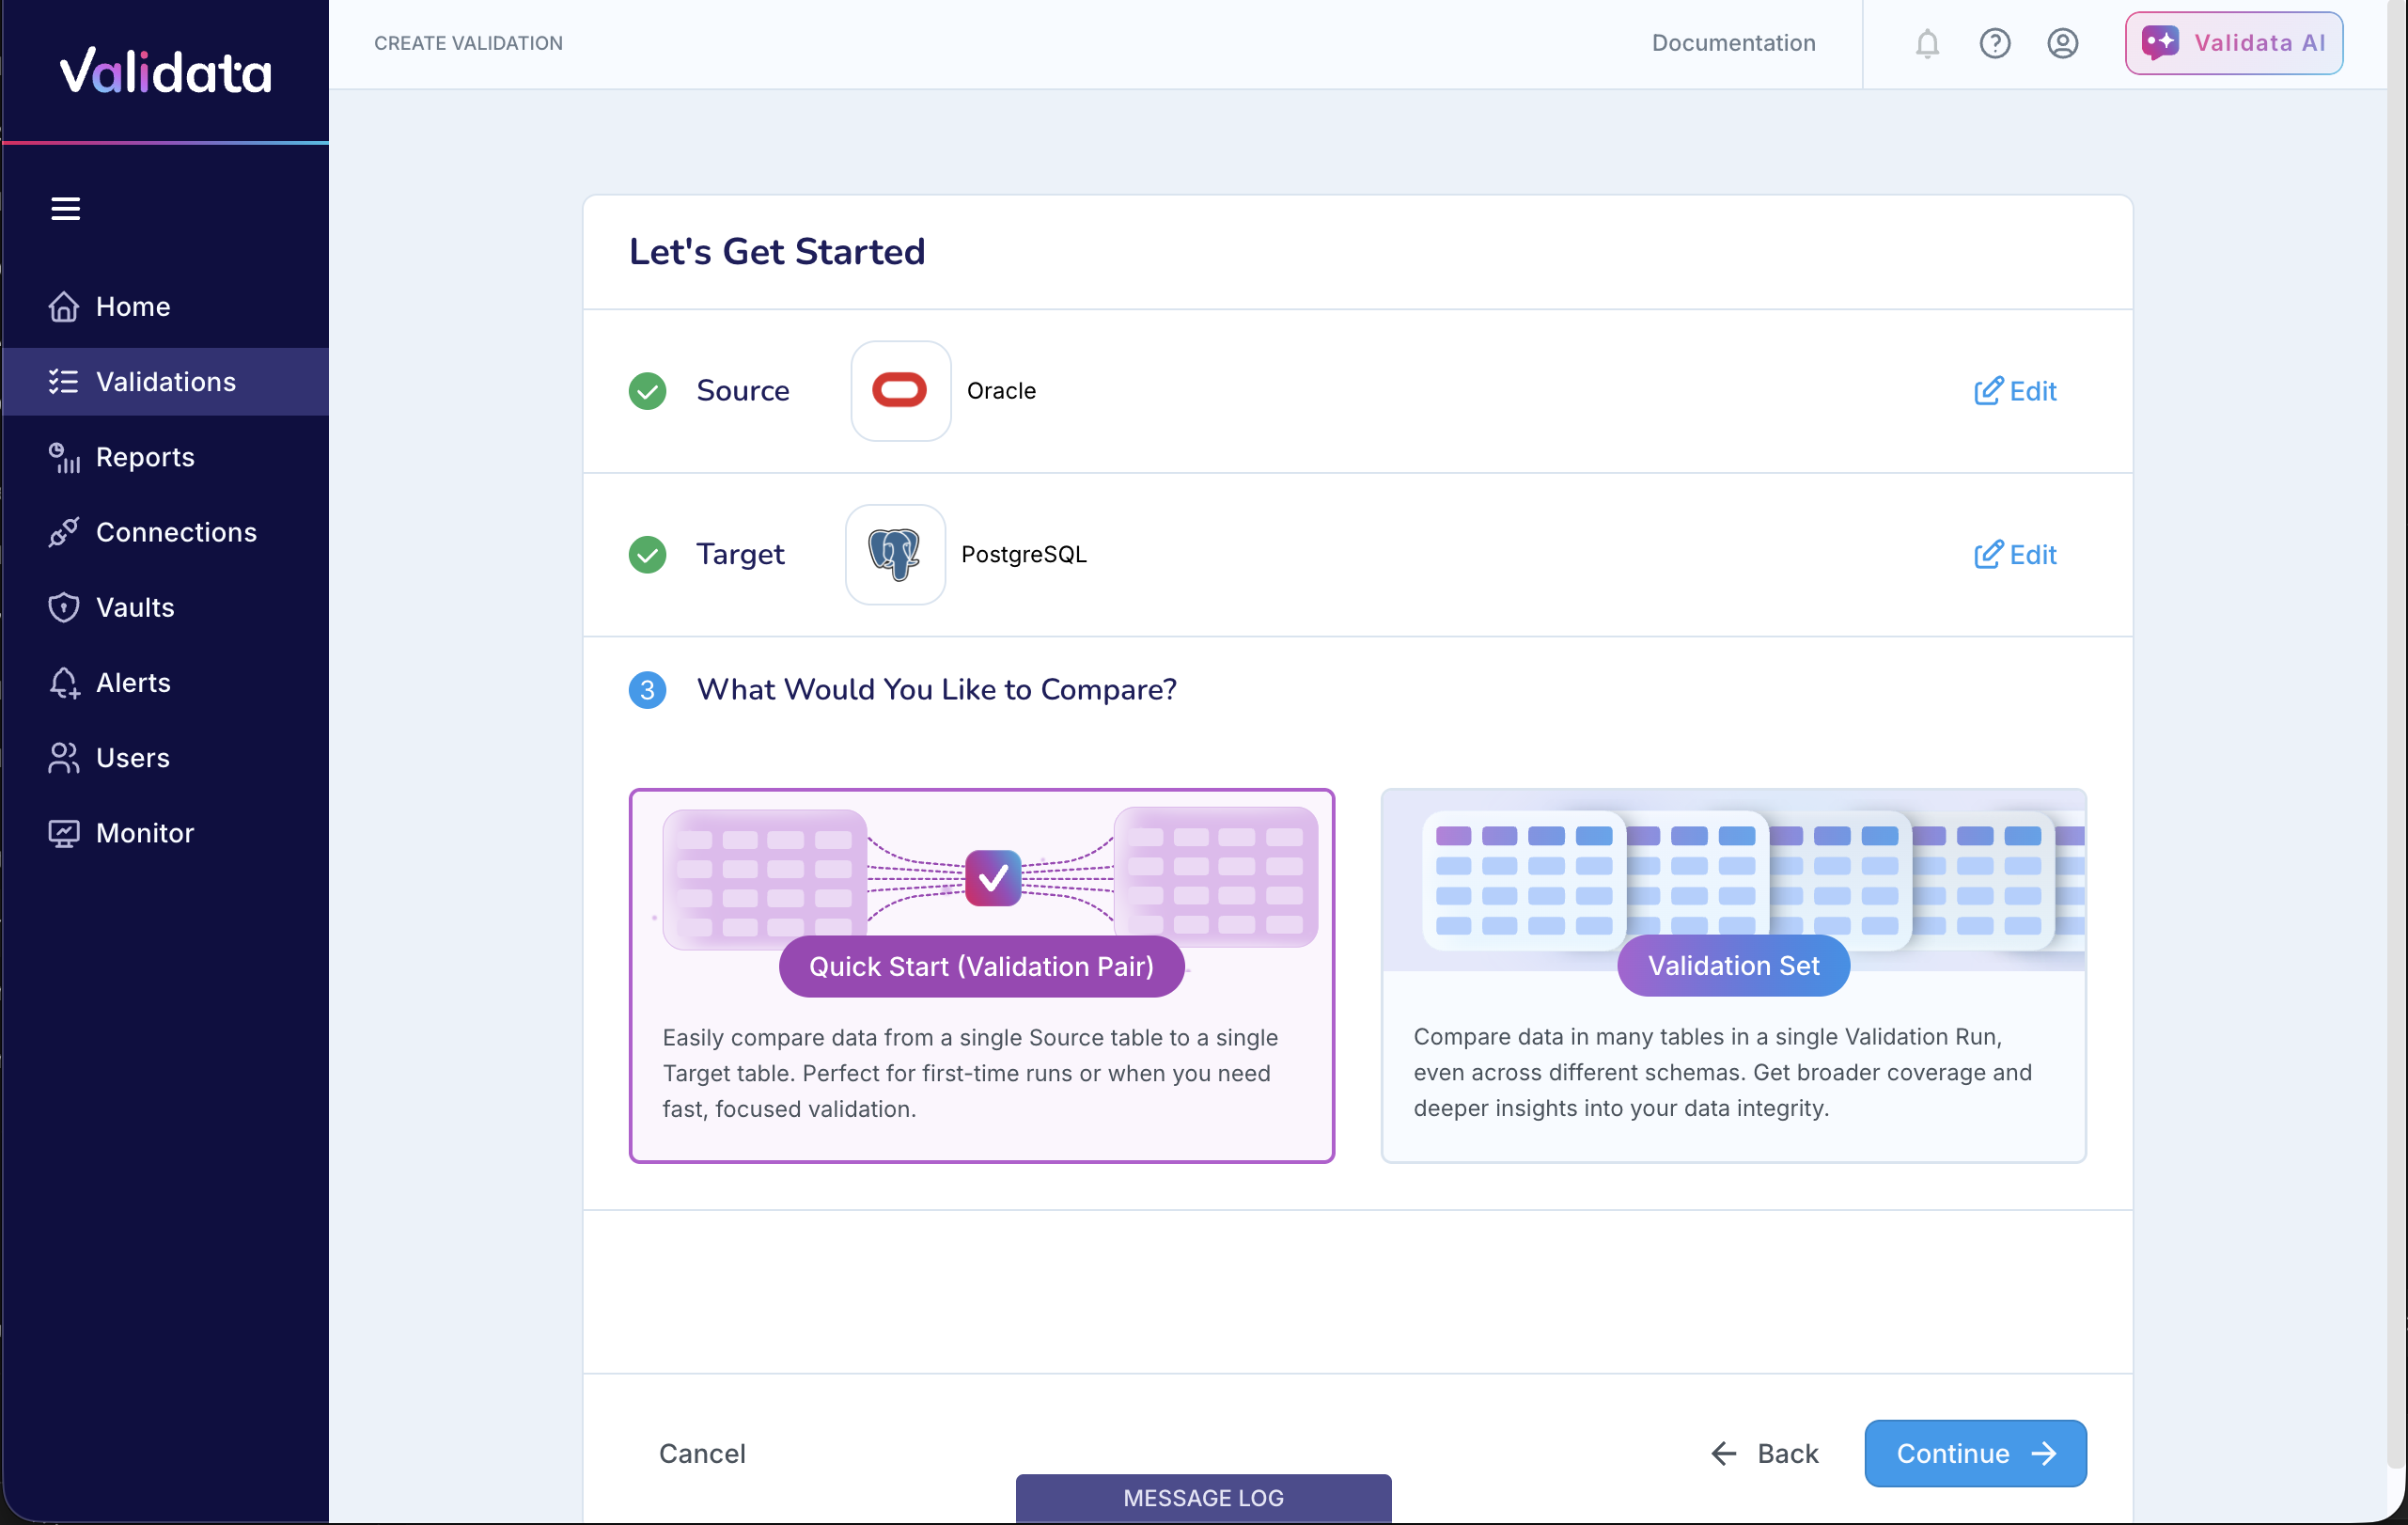Image resolution: width=2408 pixels, height=1525 pixels.
Task: Click the Oracle source logo icon
Action: (900, 390)
